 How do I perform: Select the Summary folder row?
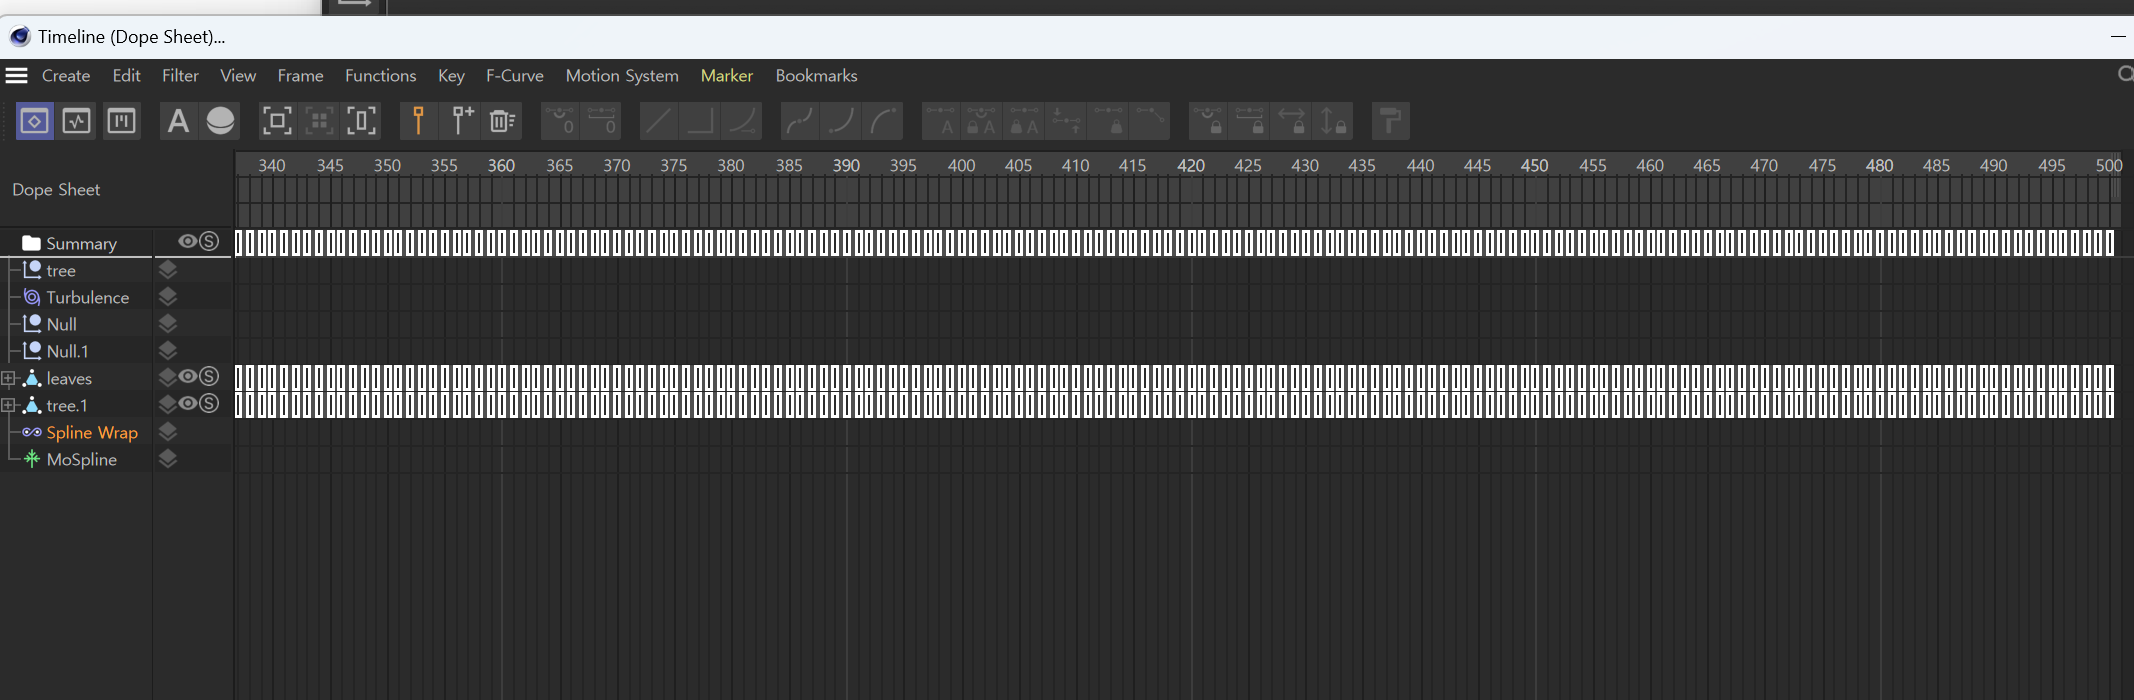click(x=76, y=243)
